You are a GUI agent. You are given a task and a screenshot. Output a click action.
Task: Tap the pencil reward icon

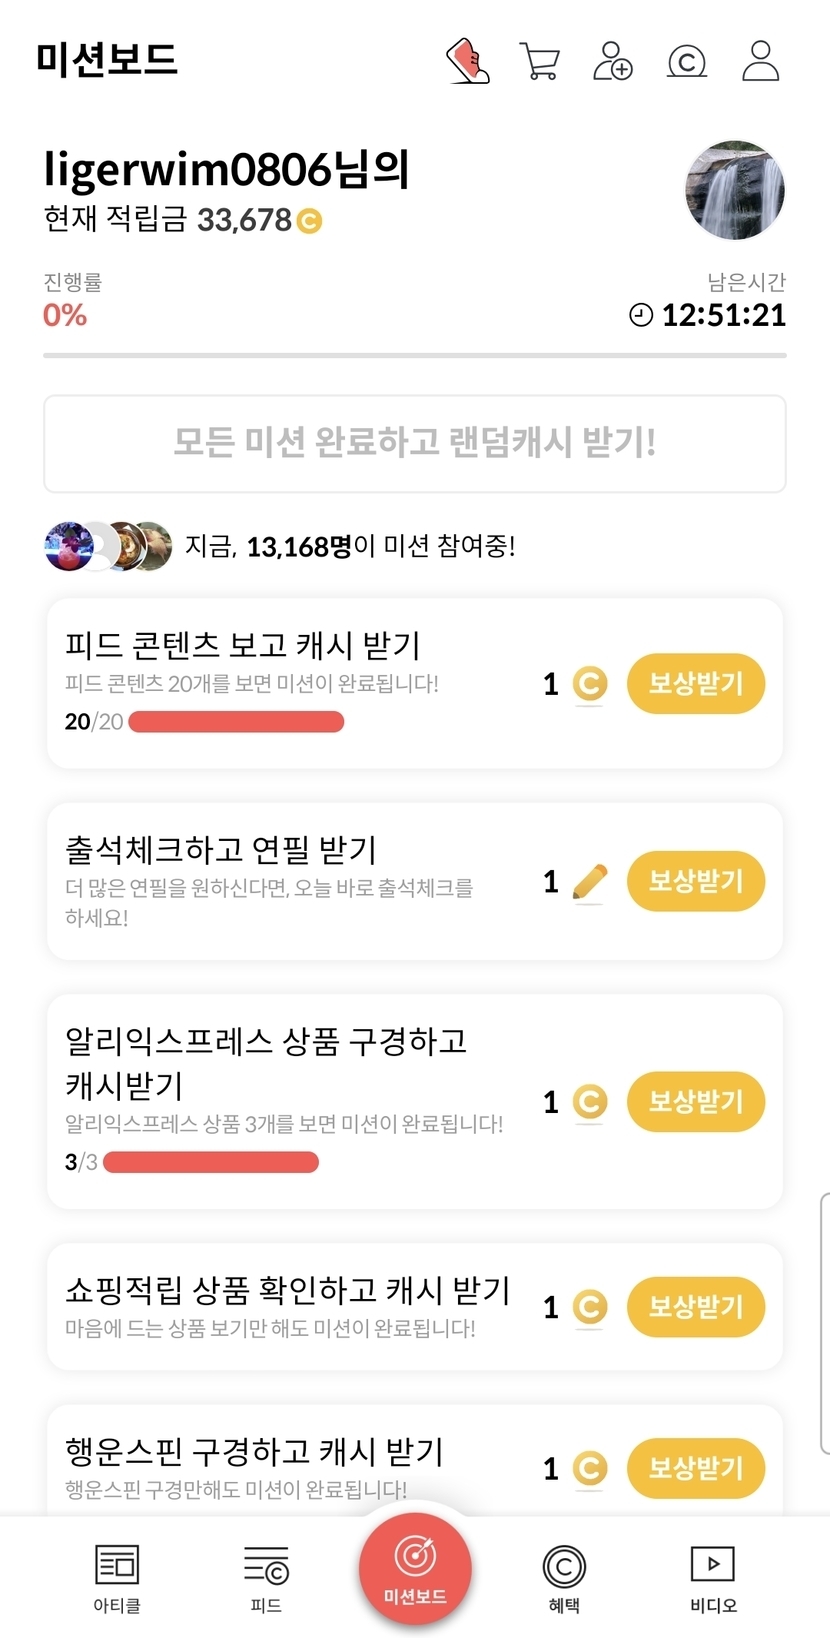click(590, 882)
